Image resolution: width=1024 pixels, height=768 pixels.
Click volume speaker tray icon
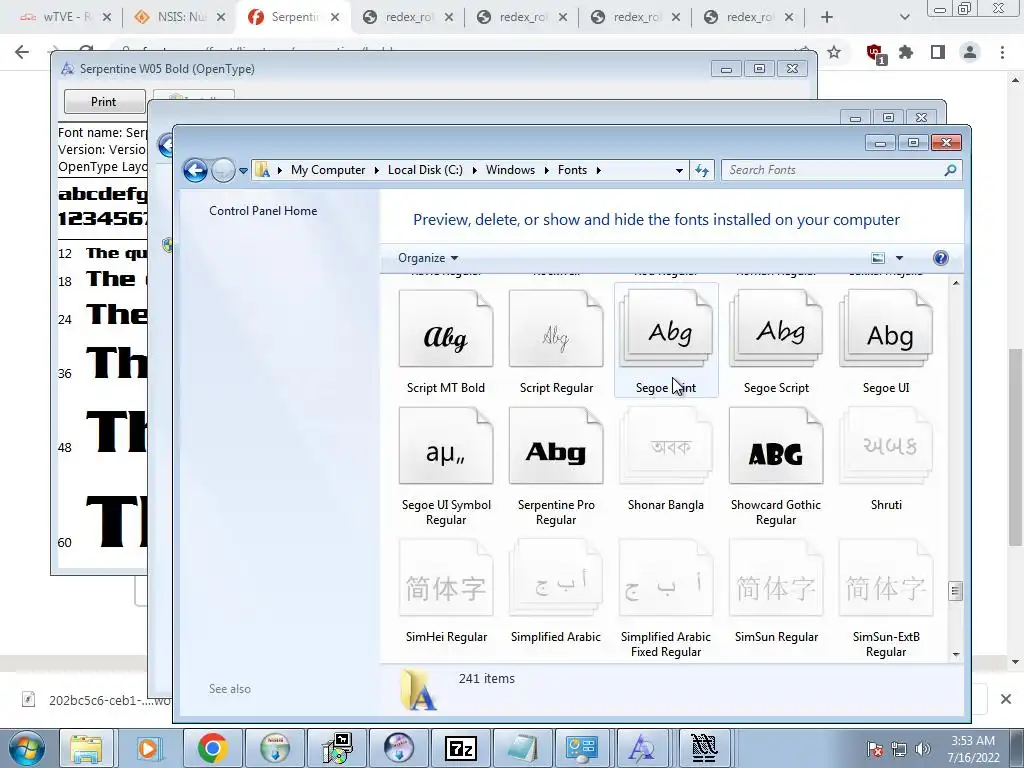pyautogui.click(x=922, y=749)
